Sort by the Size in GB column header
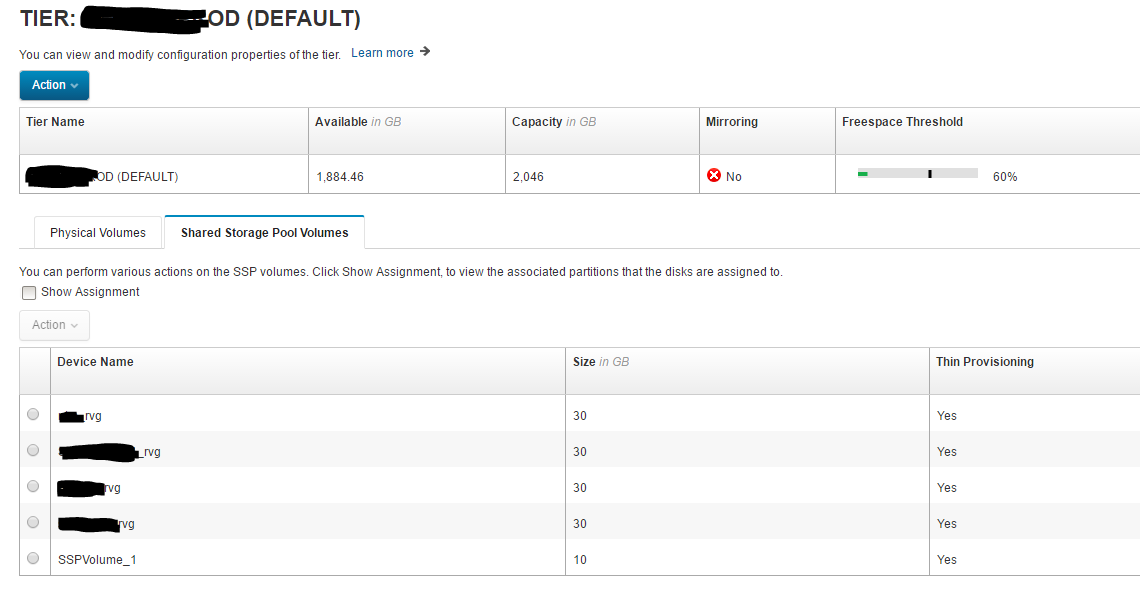 [600, 362]
